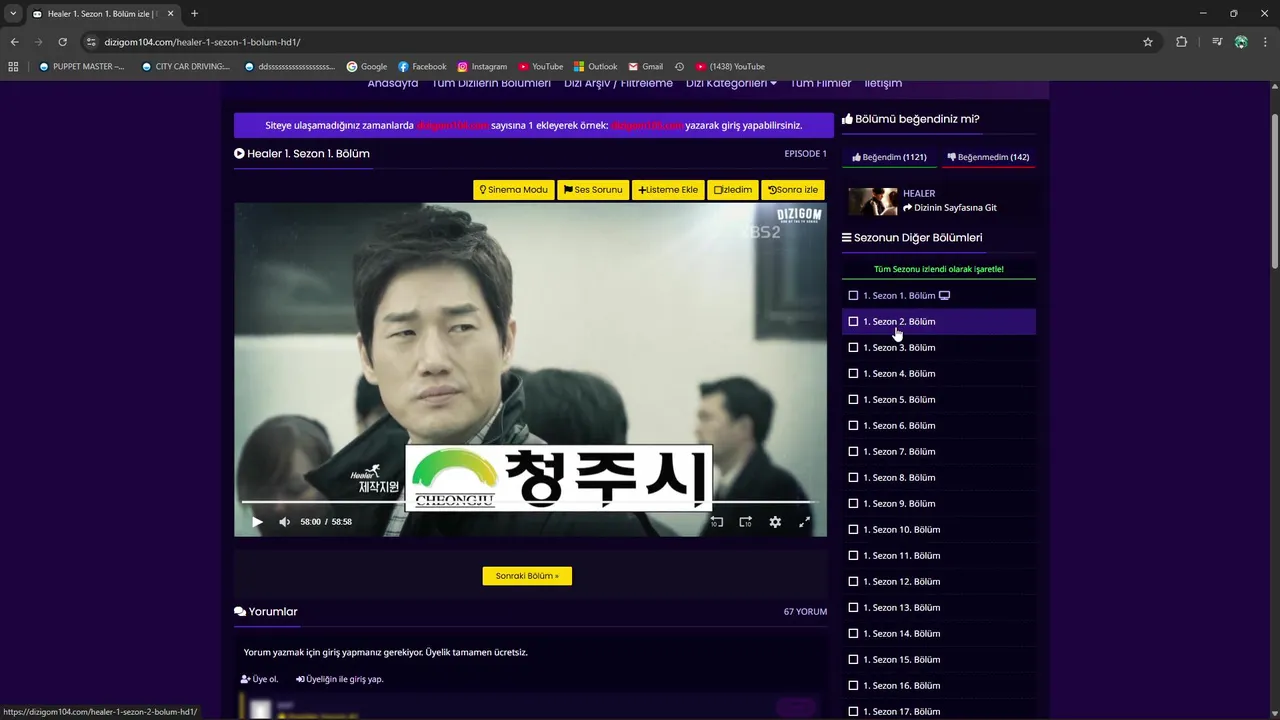Dislike the episode with Beğenmedim
1280x720 pixels.
[988, 157]
